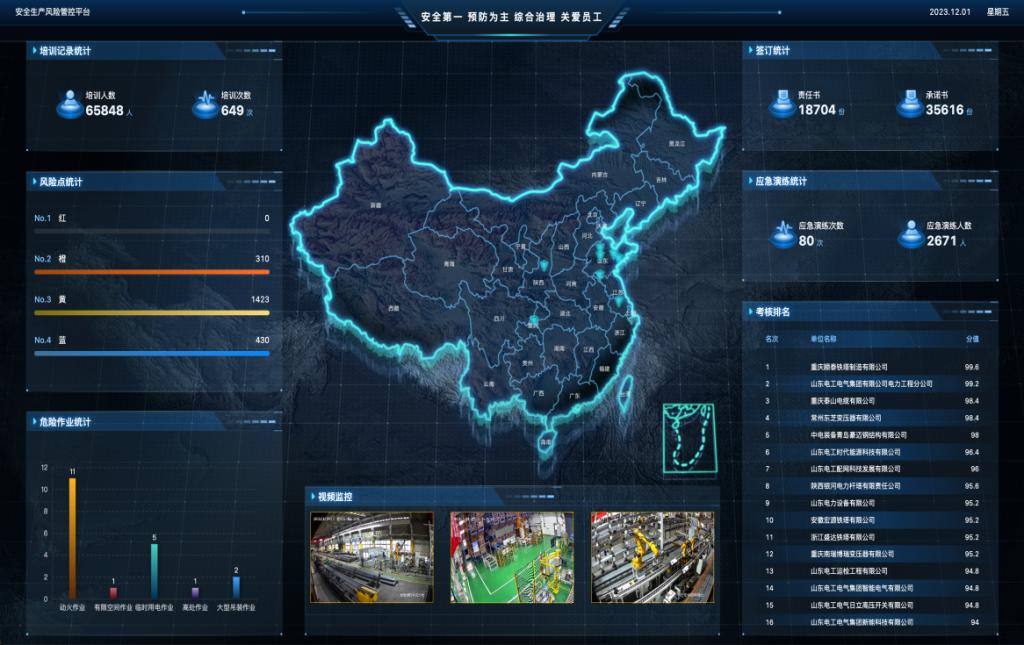The width and height of the screenshot is (1024, 645).
Task: Click the 应急演练人数 person icon
Action: (x=909, y=234)
